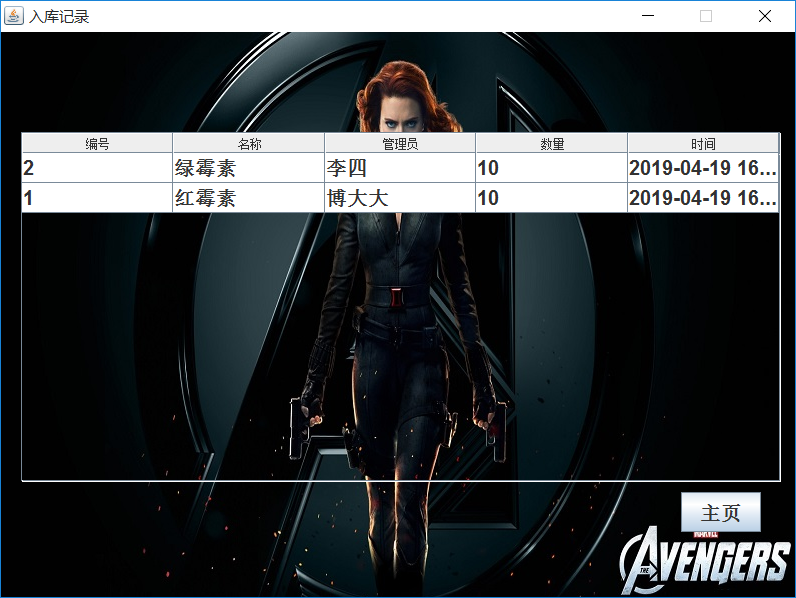Click the 主页 button
The height and width of the screenshot is (598, 796).
tap(720, 512)
